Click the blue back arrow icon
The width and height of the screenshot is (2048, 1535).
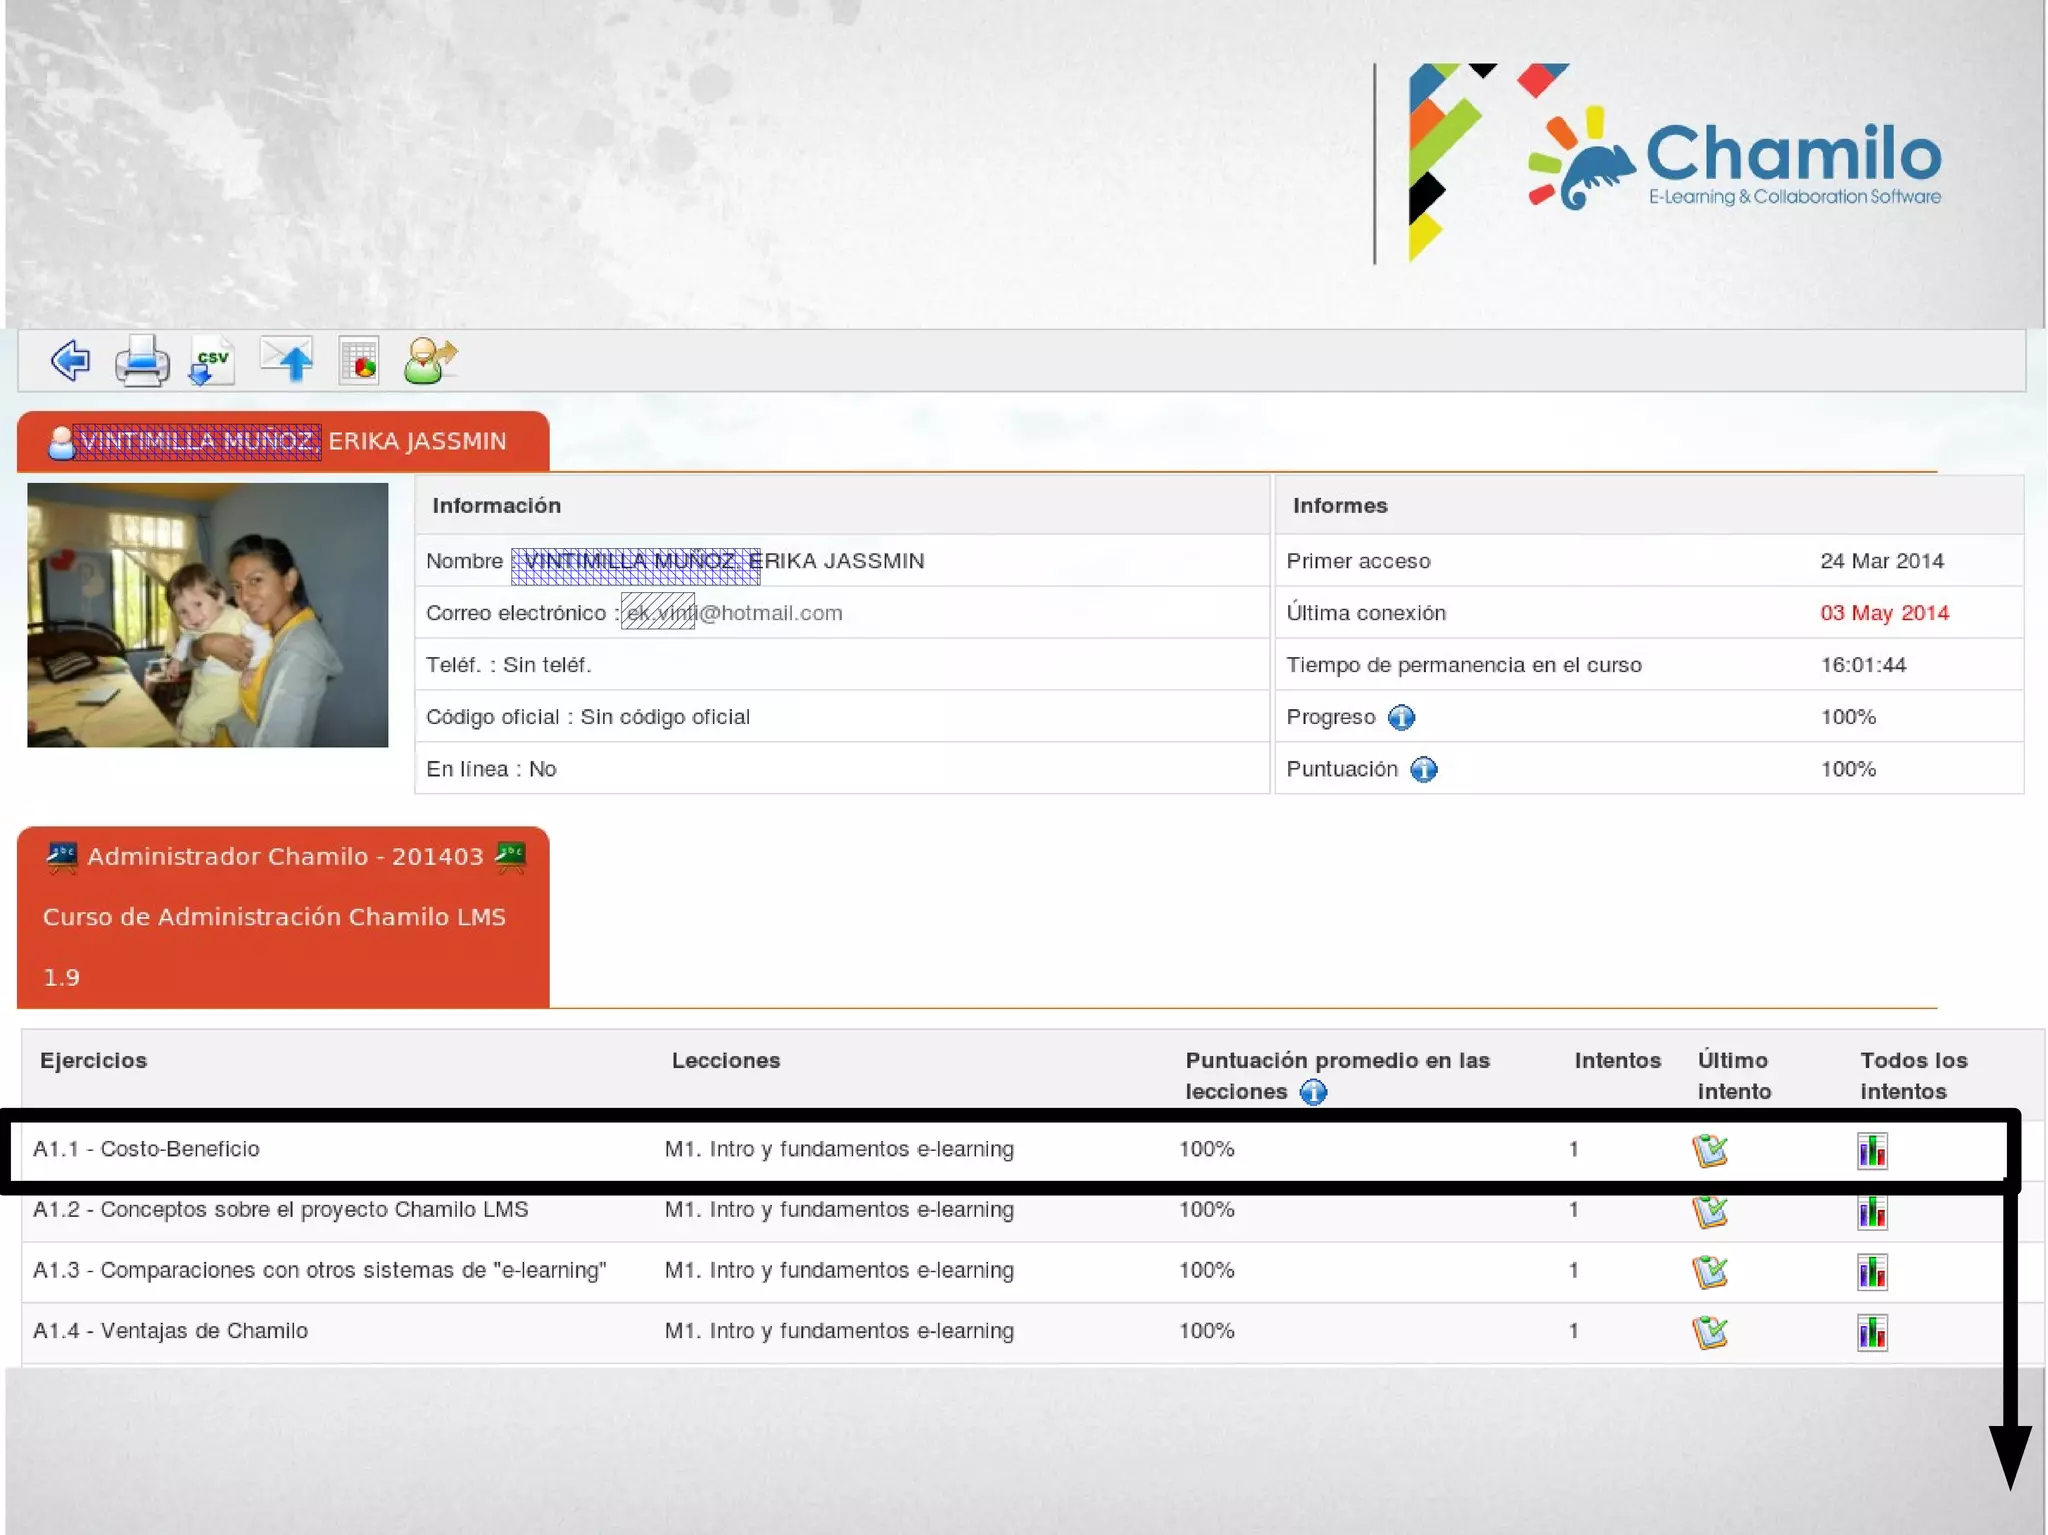70,360
